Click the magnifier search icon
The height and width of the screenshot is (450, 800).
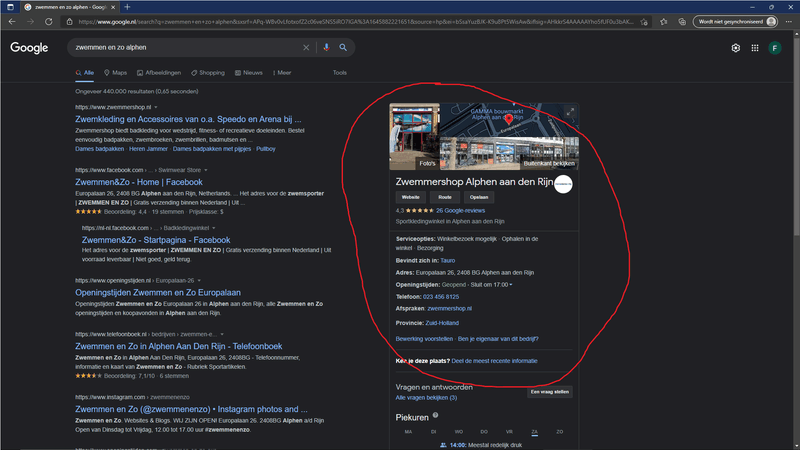[343, 47]
